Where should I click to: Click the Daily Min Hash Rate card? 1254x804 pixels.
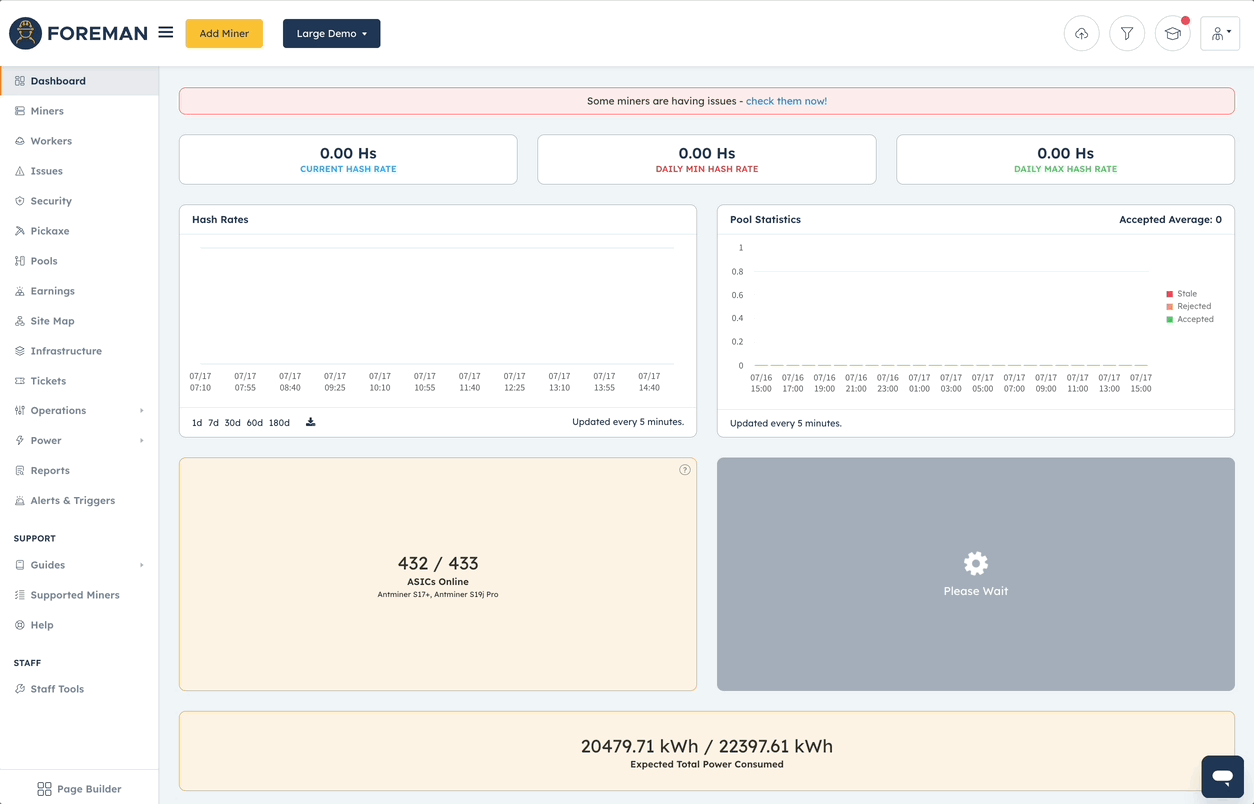tap(707, 160)
